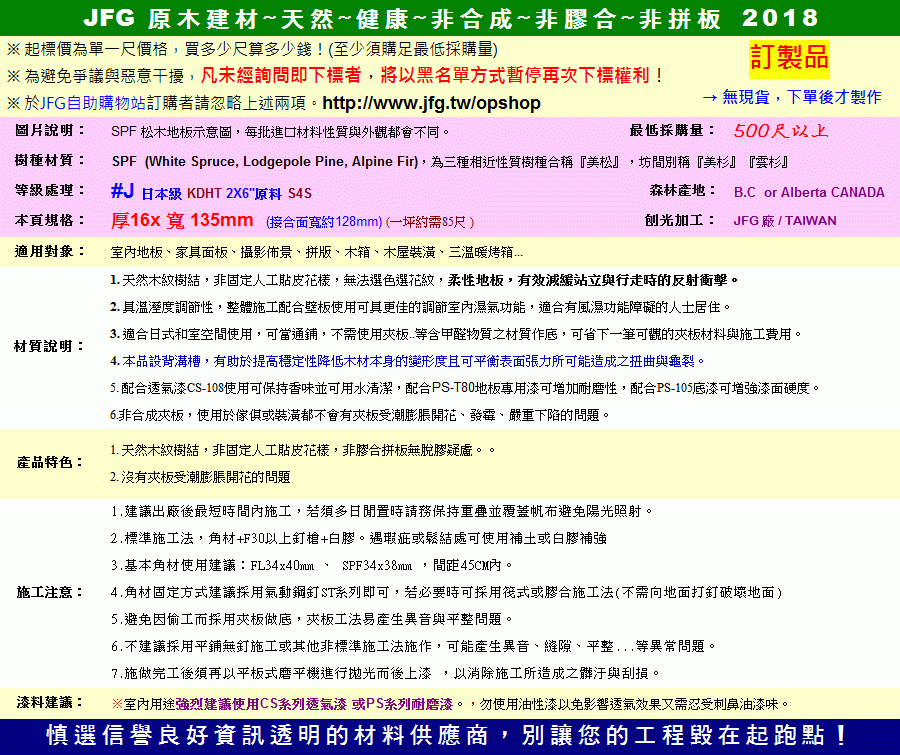Screen dimensions: 900x755
Task: Click the text KDHT 2X6"原料 S4S
Action: [x=249, y=193]
